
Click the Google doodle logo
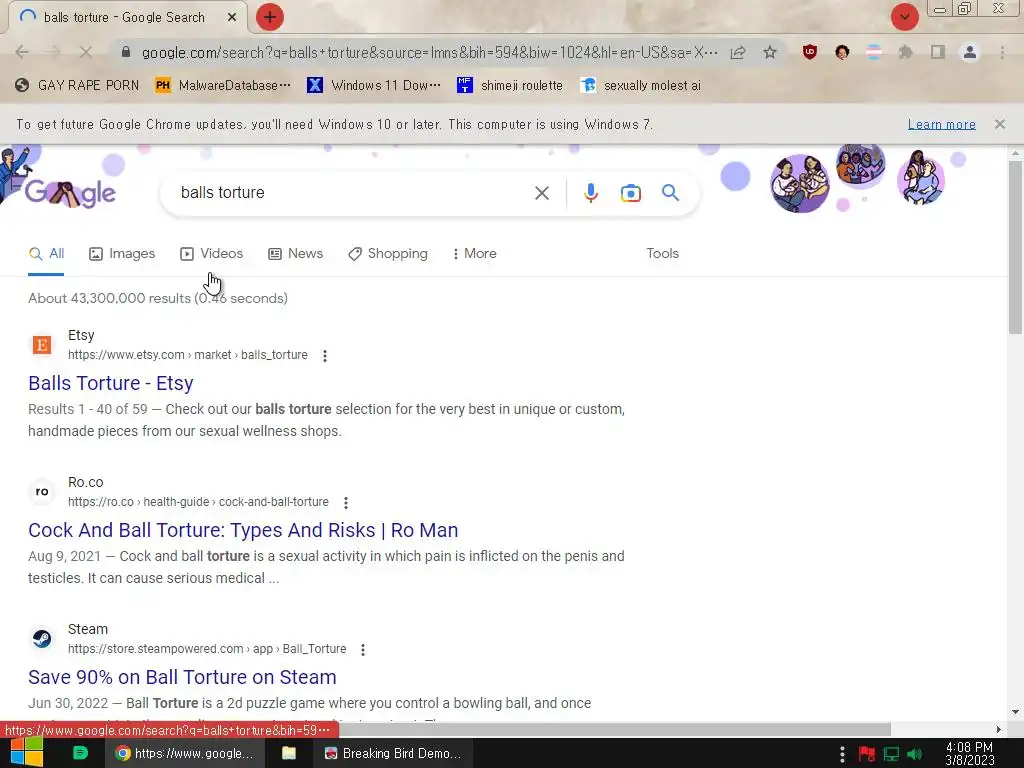pos(69,193)
